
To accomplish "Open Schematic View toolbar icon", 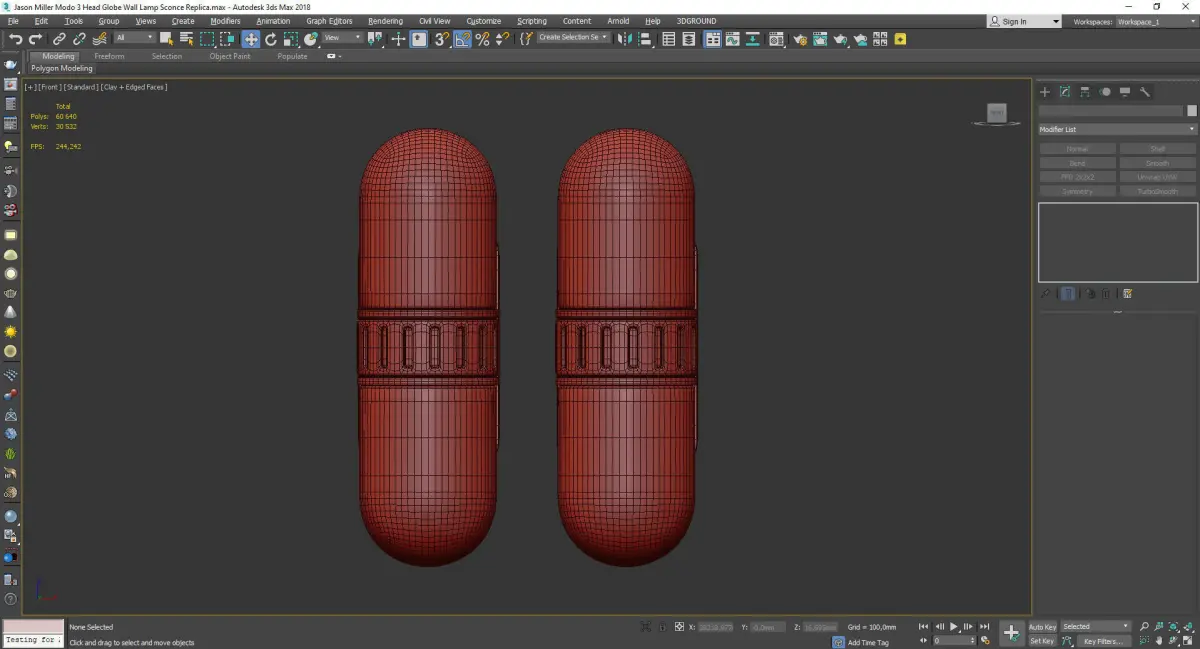I will coord(752,39).
